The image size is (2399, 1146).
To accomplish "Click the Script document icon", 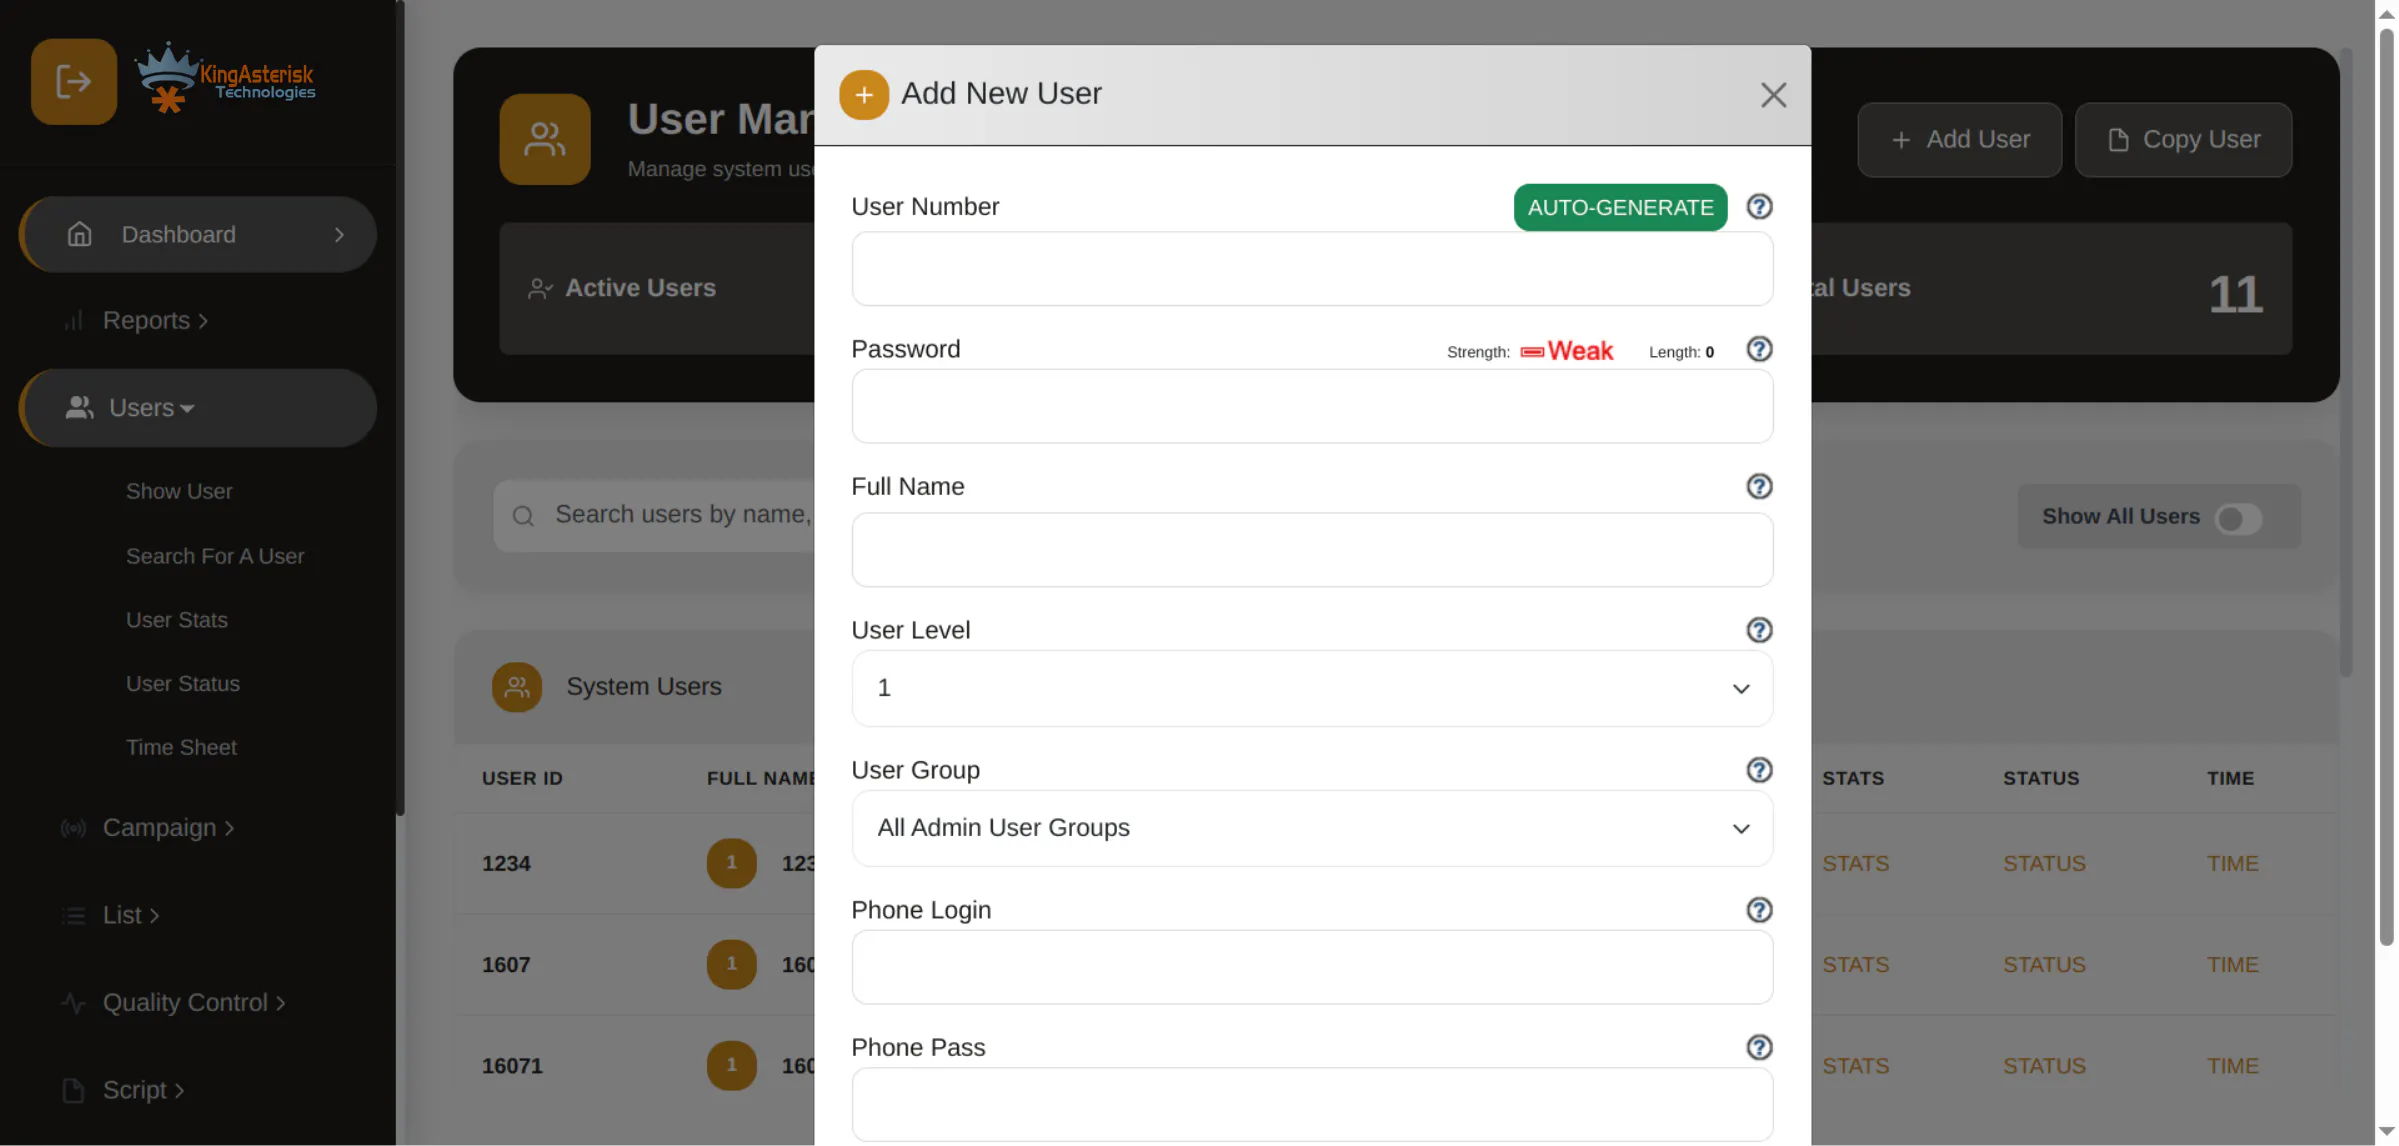I will coord(73,1090).
